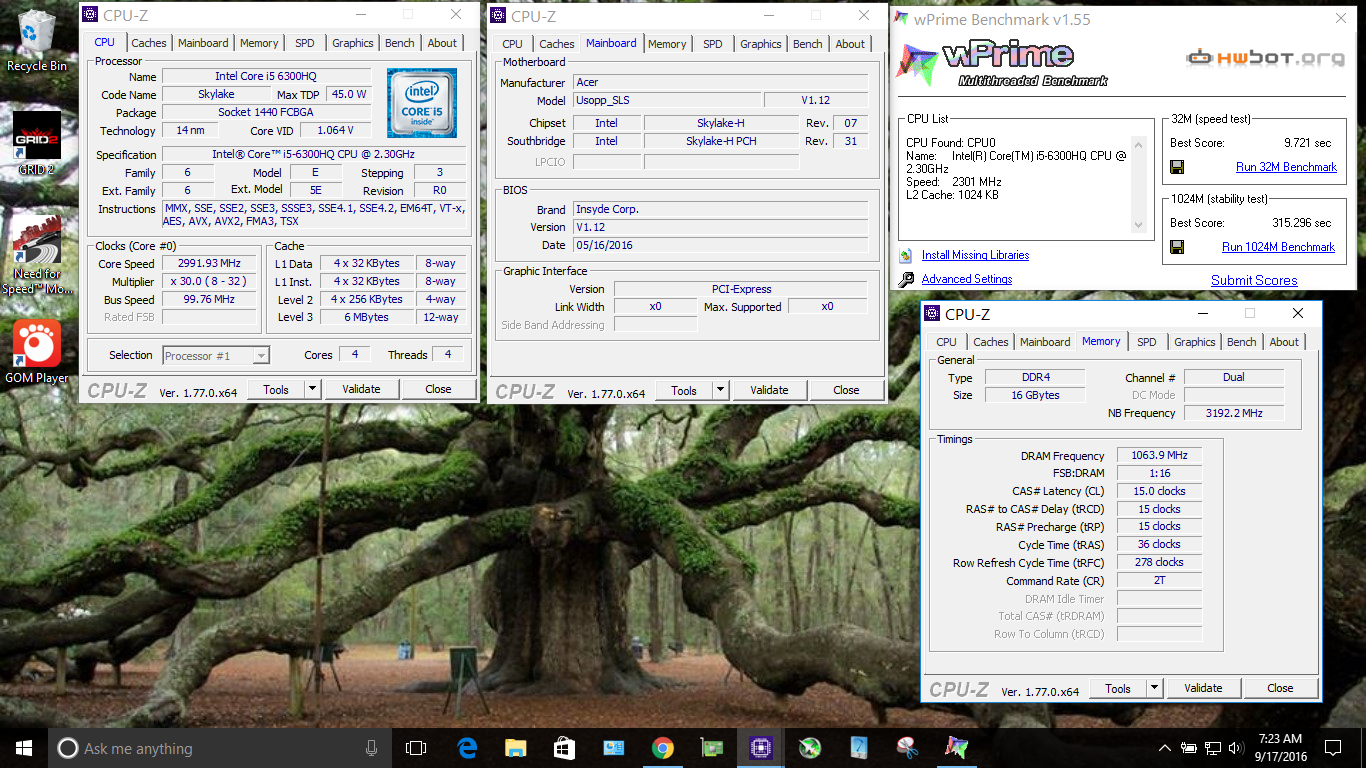Launch Microsoft Edge from the taskbar
1366x768 pixels.
click(467, 748)
